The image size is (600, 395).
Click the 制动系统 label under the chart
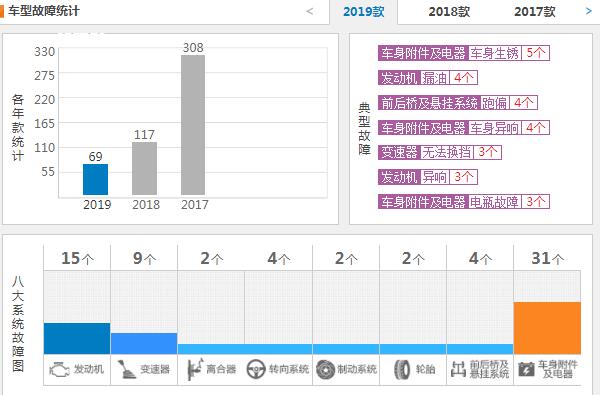357,369
